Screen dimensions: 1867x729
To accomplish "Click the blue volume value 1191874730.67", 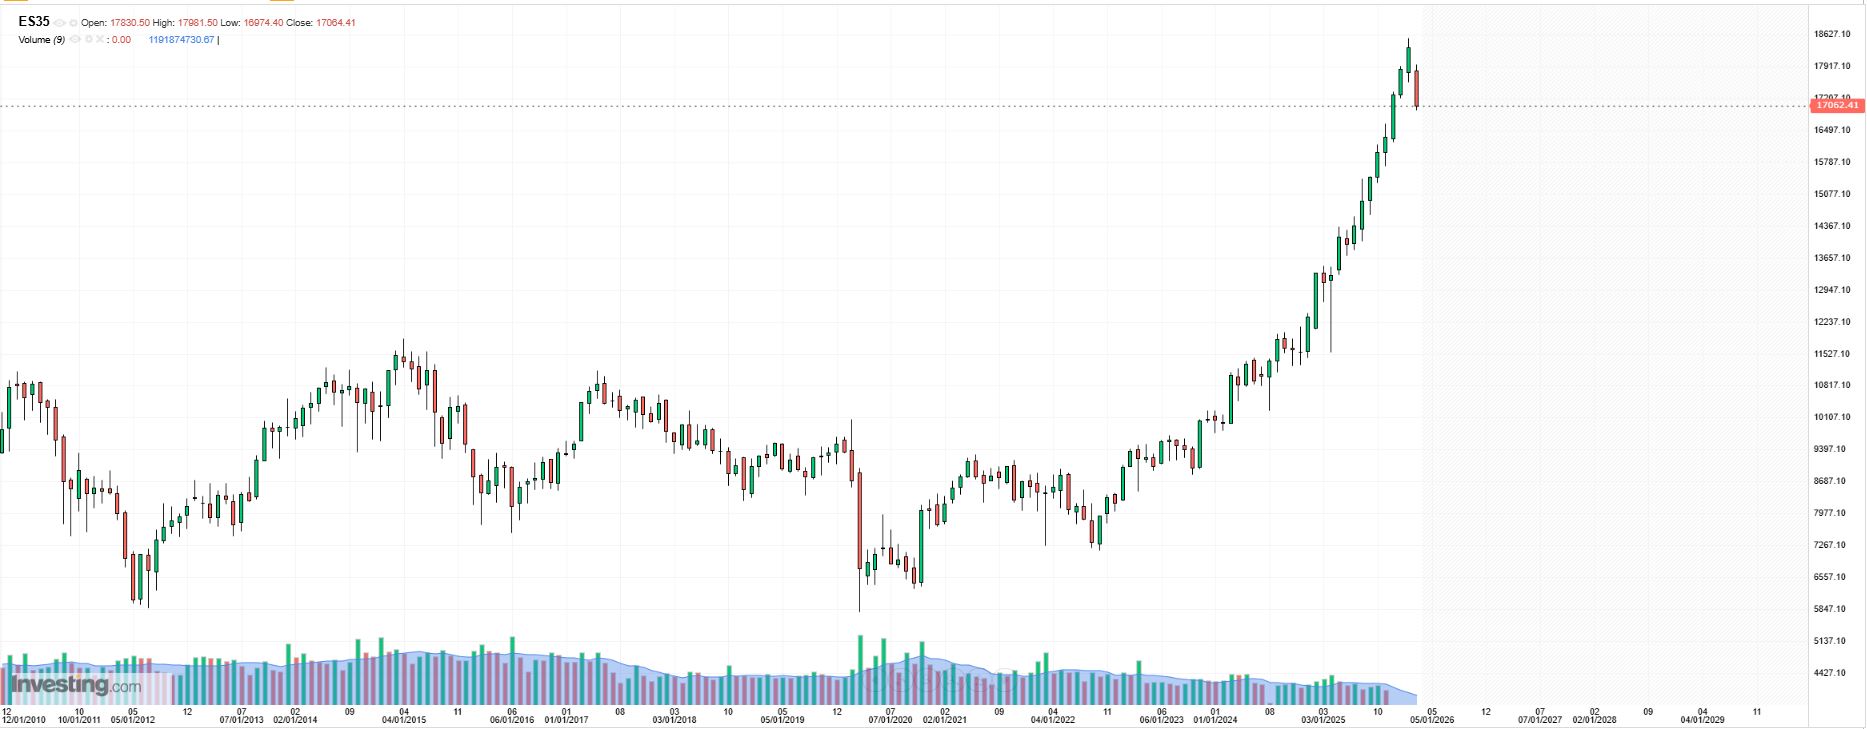I will (x=181, y=40).
